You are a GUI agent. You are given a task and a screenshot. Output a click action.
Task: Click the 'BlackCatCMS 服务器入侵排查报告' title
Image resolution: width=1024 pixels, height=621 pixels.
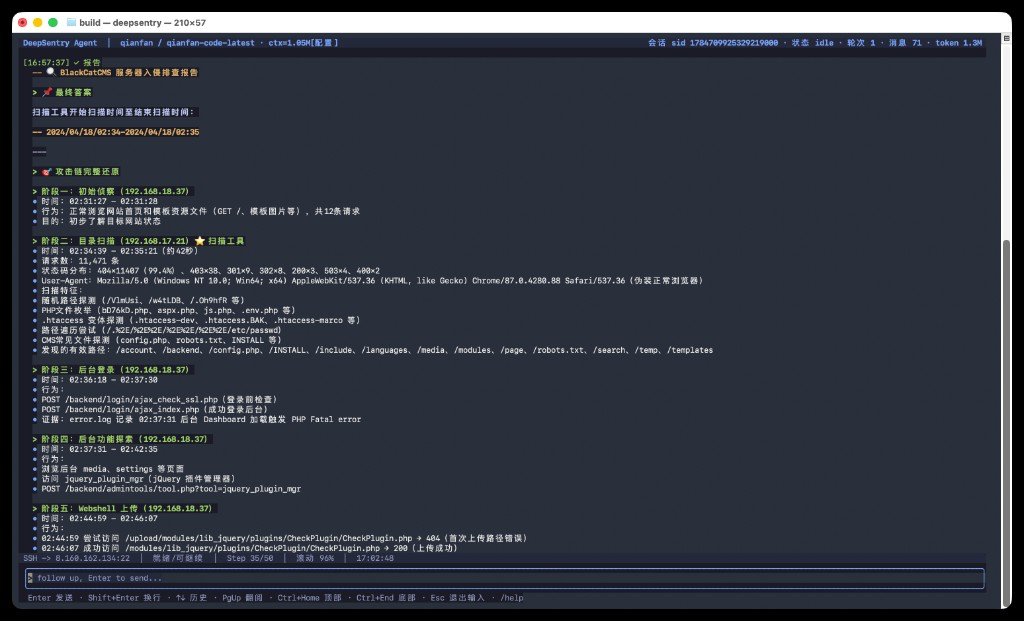point(129,72)
